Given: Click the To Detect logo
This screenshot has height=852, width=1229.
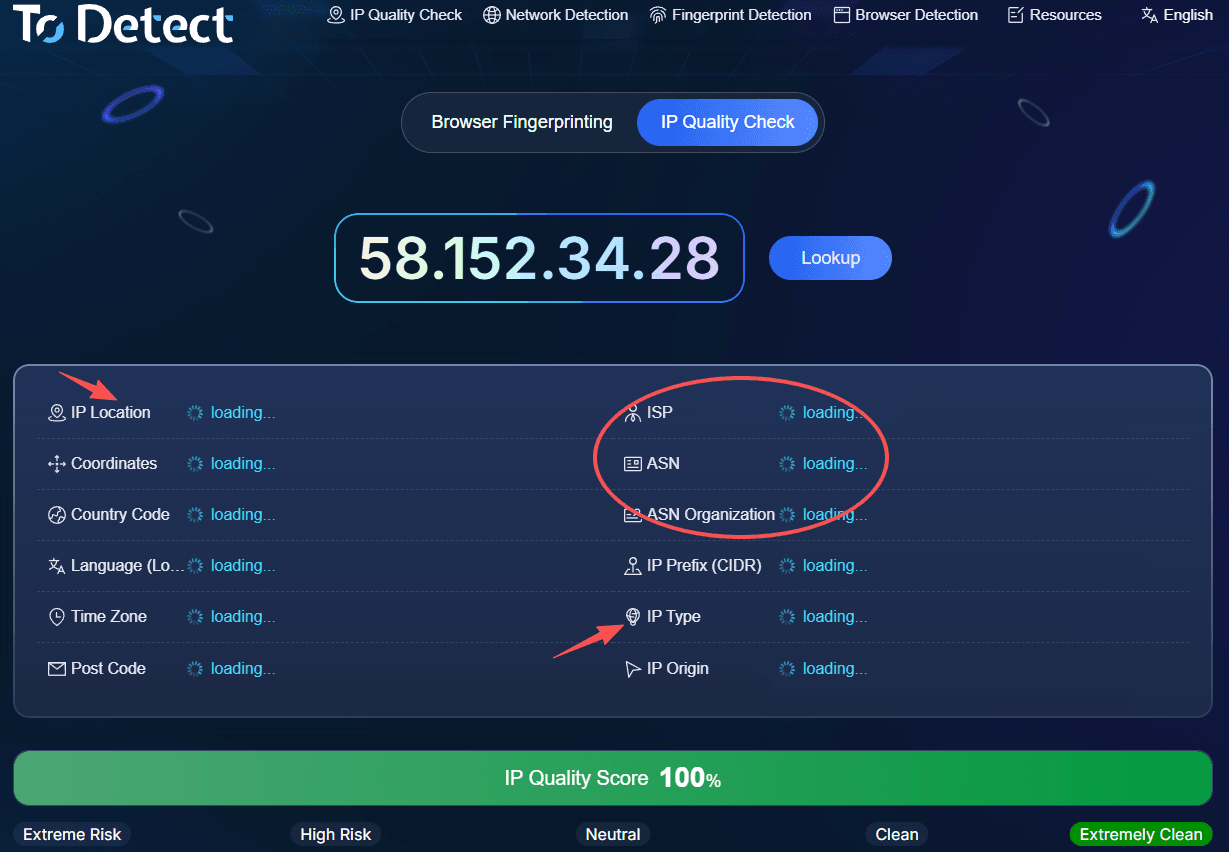Looking at the screenshot, I should pos(123,23).
